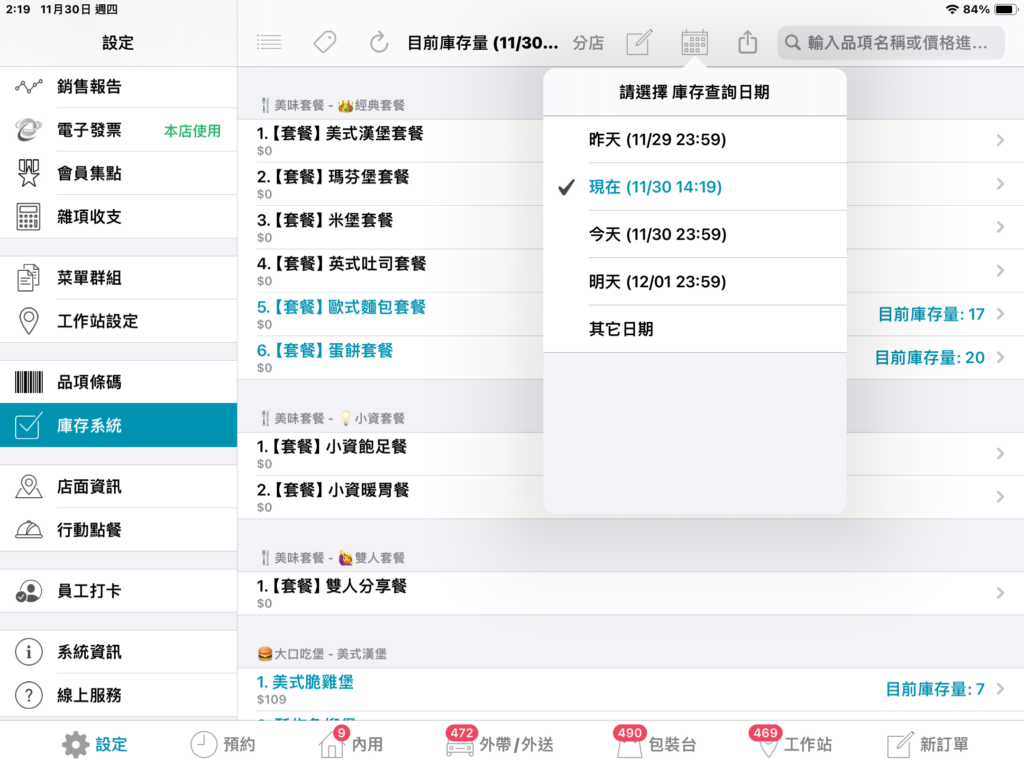Tap 本店使用 label next to 電子發票
The height and width of the screenshot is (768, 1024).
[x=192, y=131]
